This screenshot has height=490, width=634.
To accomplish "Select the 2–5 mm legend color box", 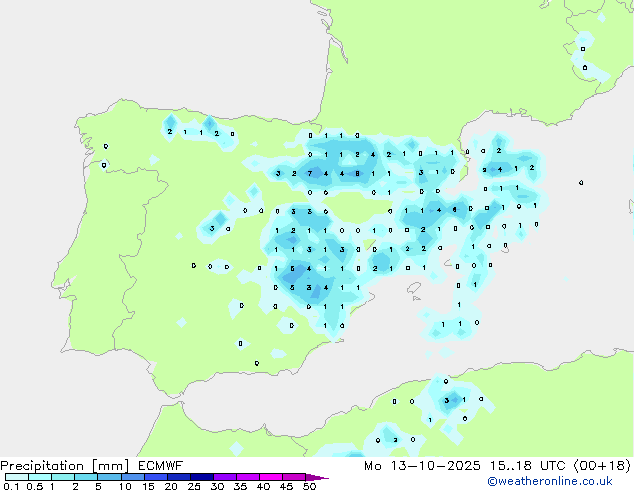I will 86,477.
